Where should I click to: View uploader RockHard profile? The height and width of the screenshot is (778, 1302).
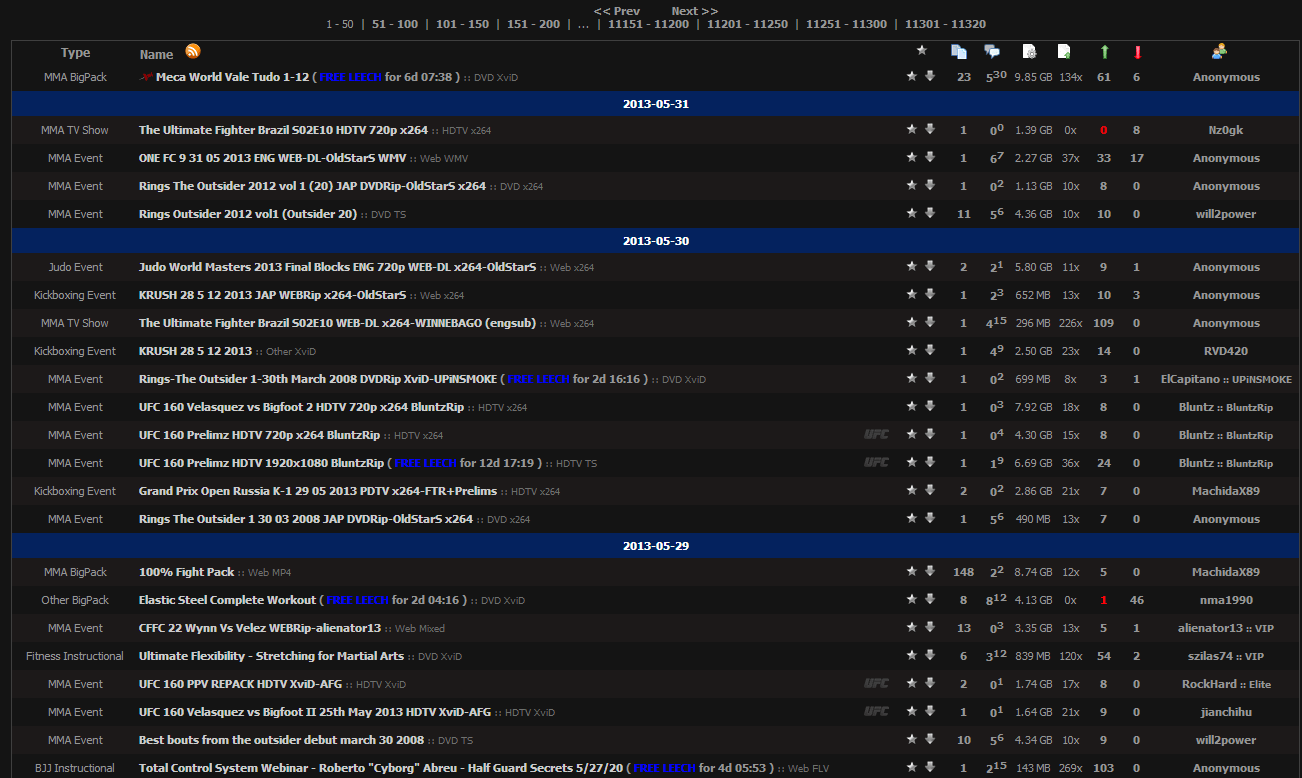point(1211,684)
